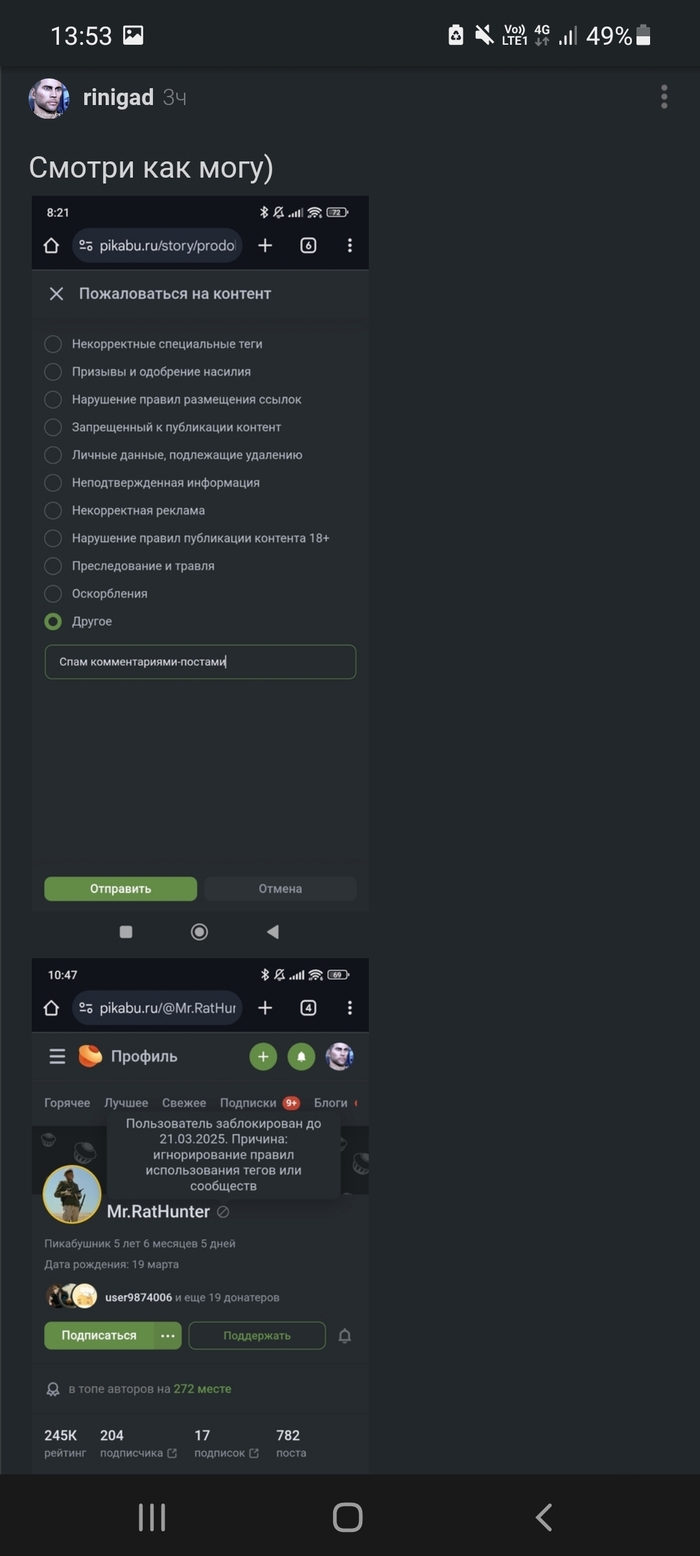
Task: Tap the Android home button
Action: point(347,1517)
